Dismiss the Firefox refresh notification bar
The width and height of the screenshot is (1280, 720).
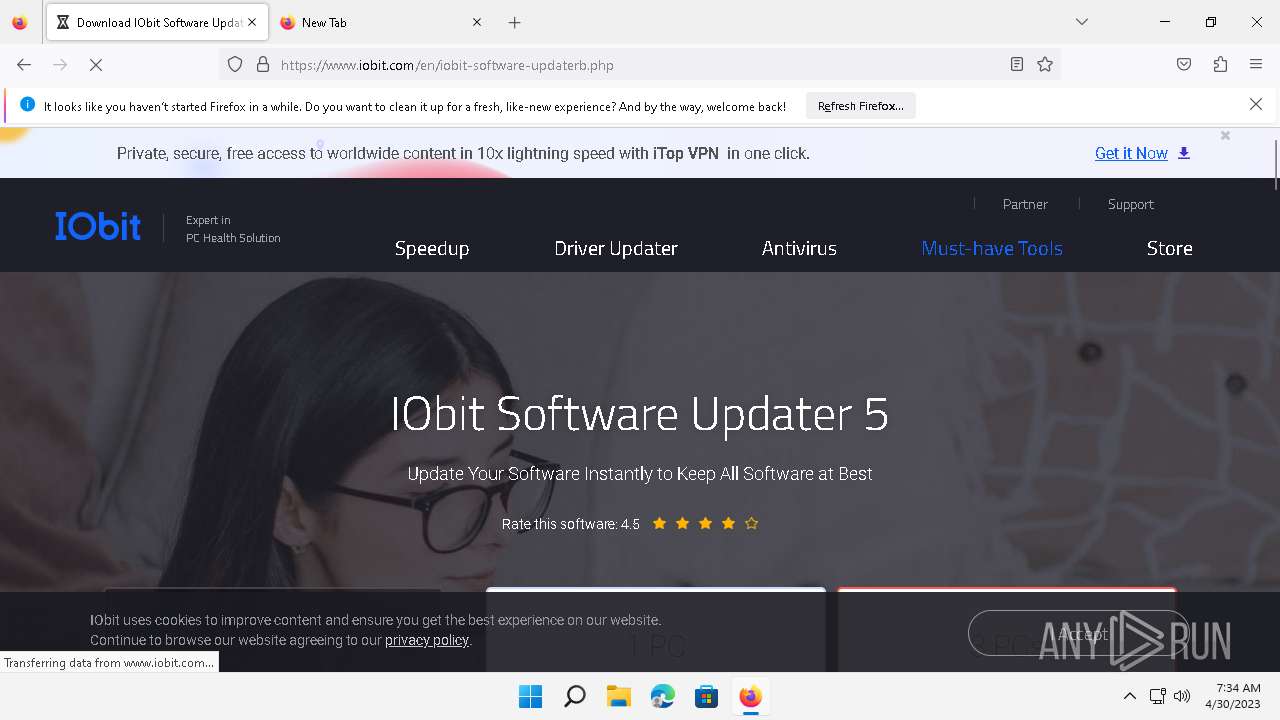(1256, 104)
